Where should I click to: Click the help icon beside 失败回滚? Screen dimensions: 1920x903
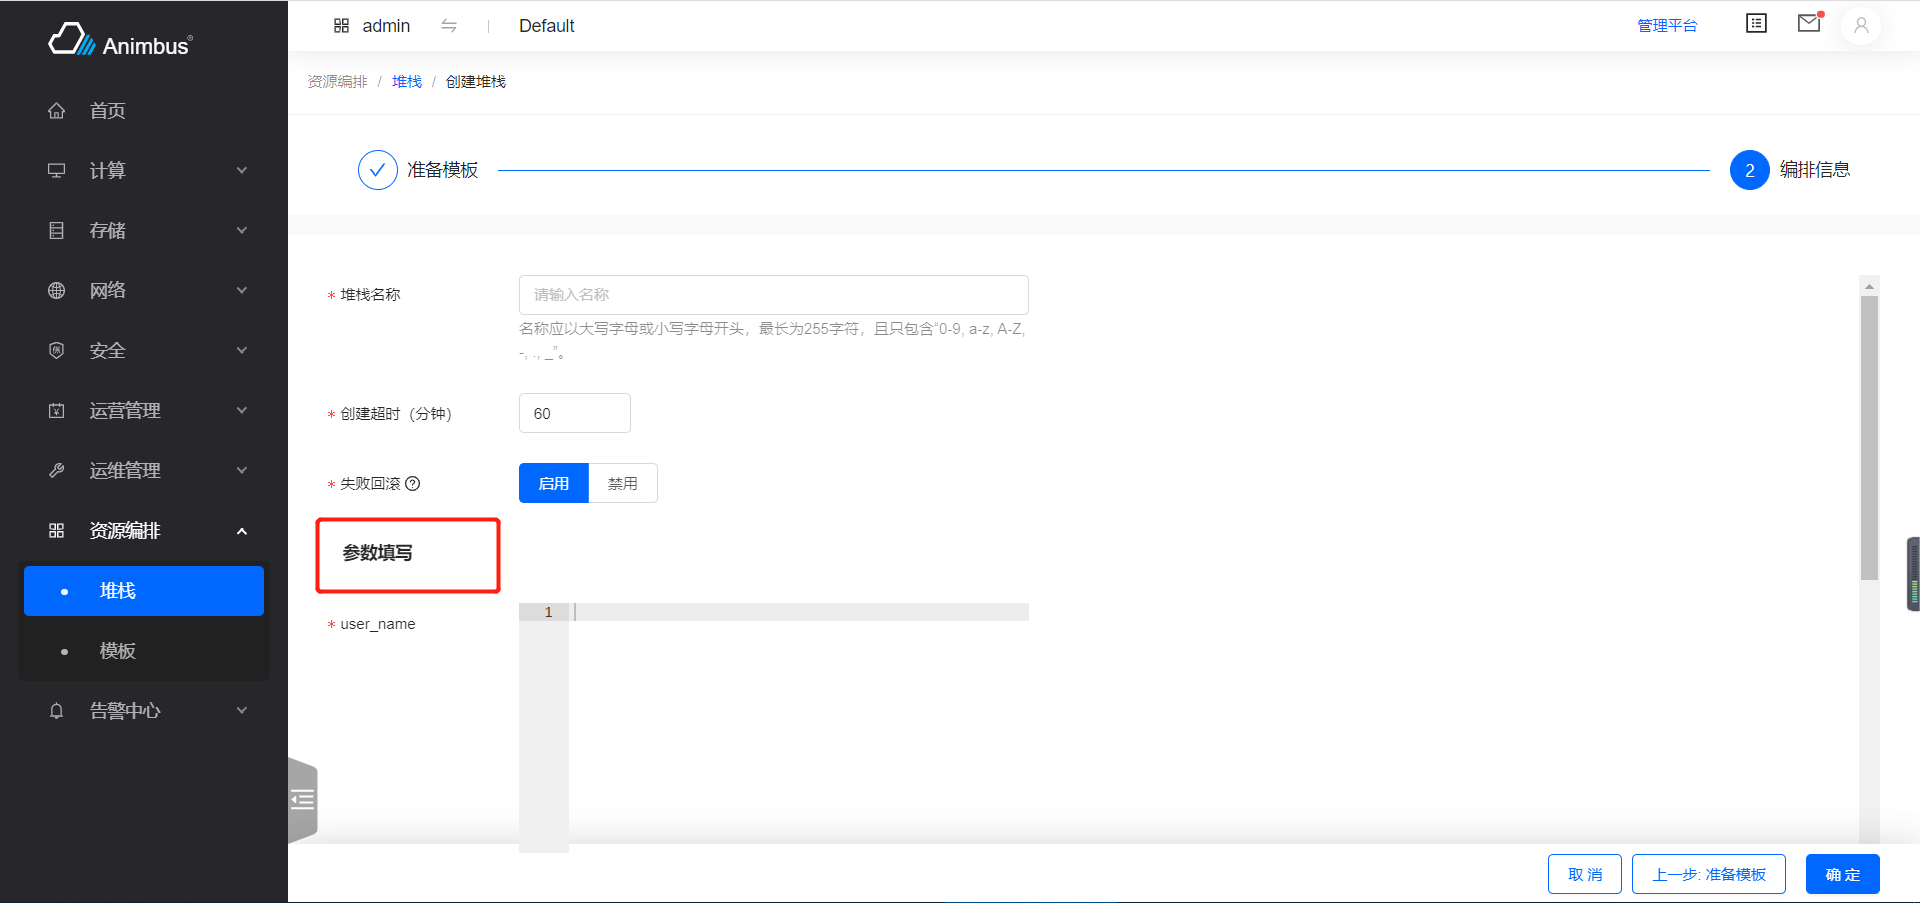click(x=413, y=484)
